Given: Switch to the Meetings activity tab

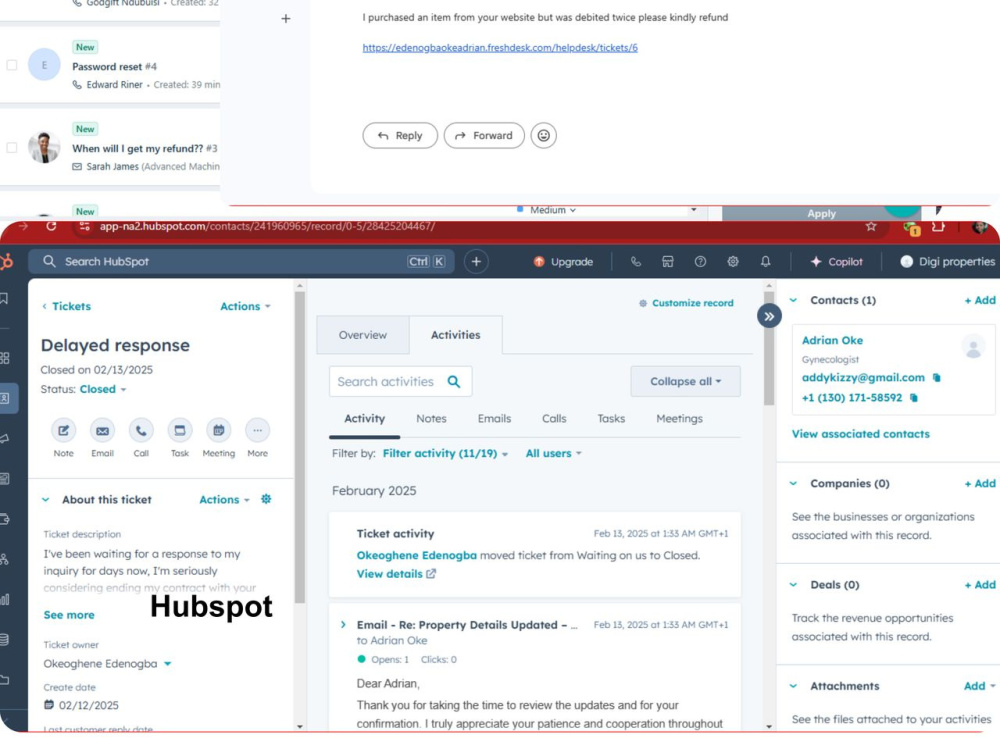Looking at the screenshot, I should tap(679, 419).
